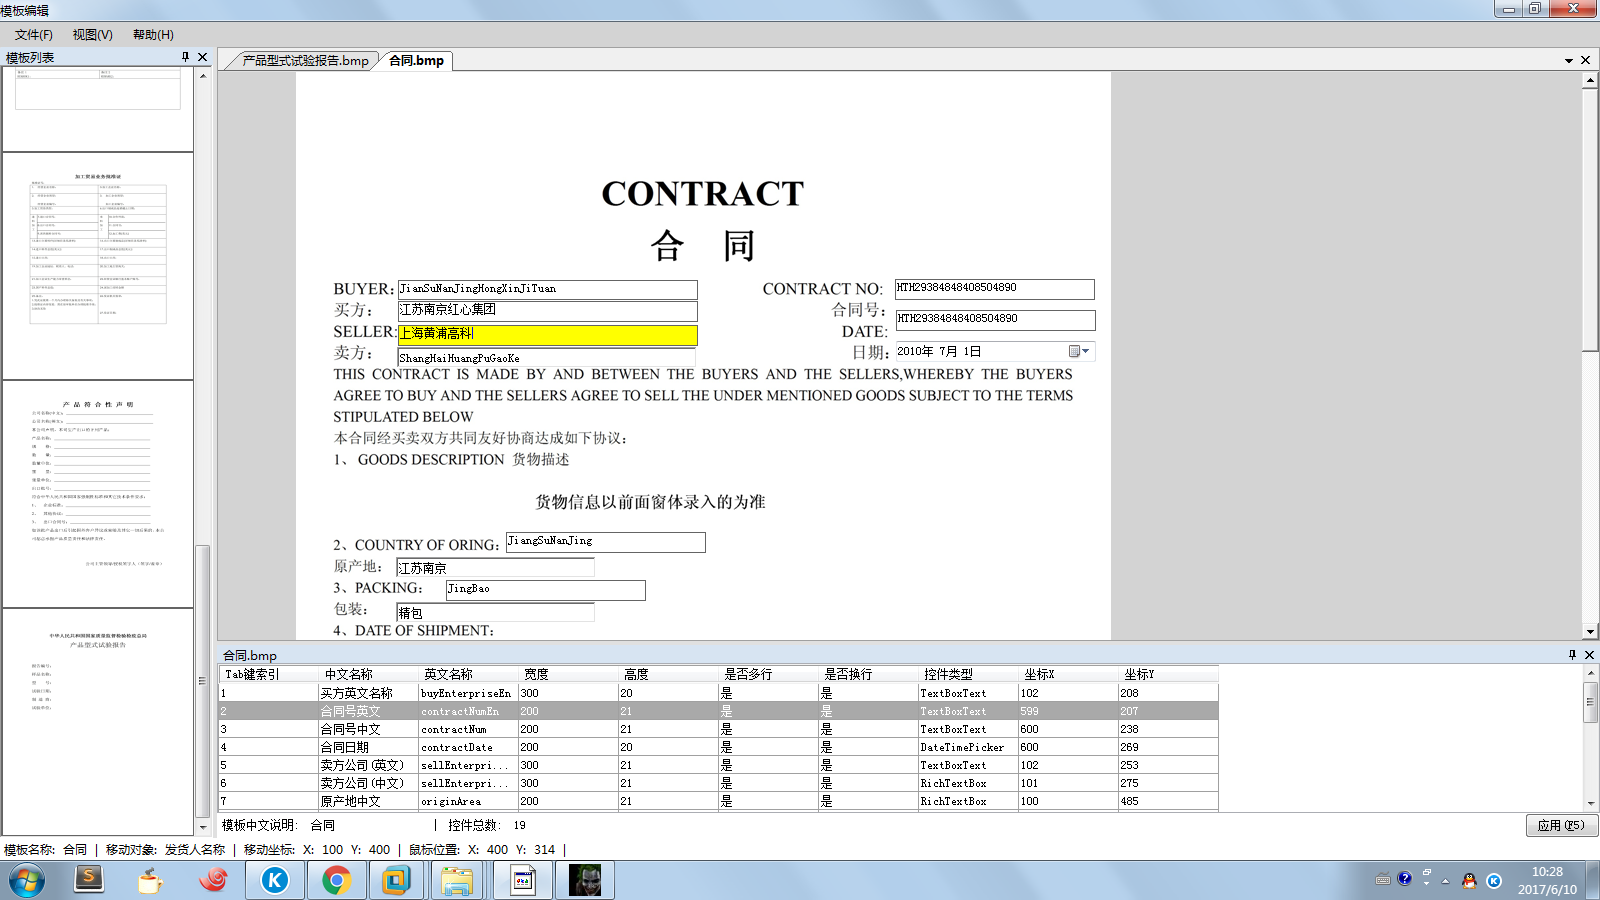Screen dimensions: 1600x900
Task: Click the yellow highlighted SELLER field
Action: [547, 334]
